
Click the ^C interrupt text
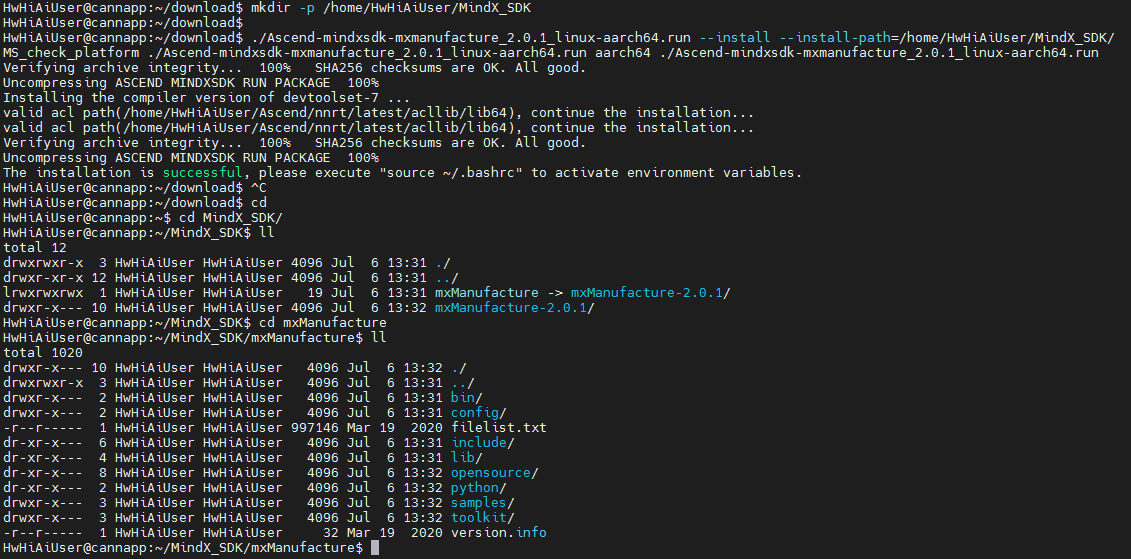tap(258, 188)
